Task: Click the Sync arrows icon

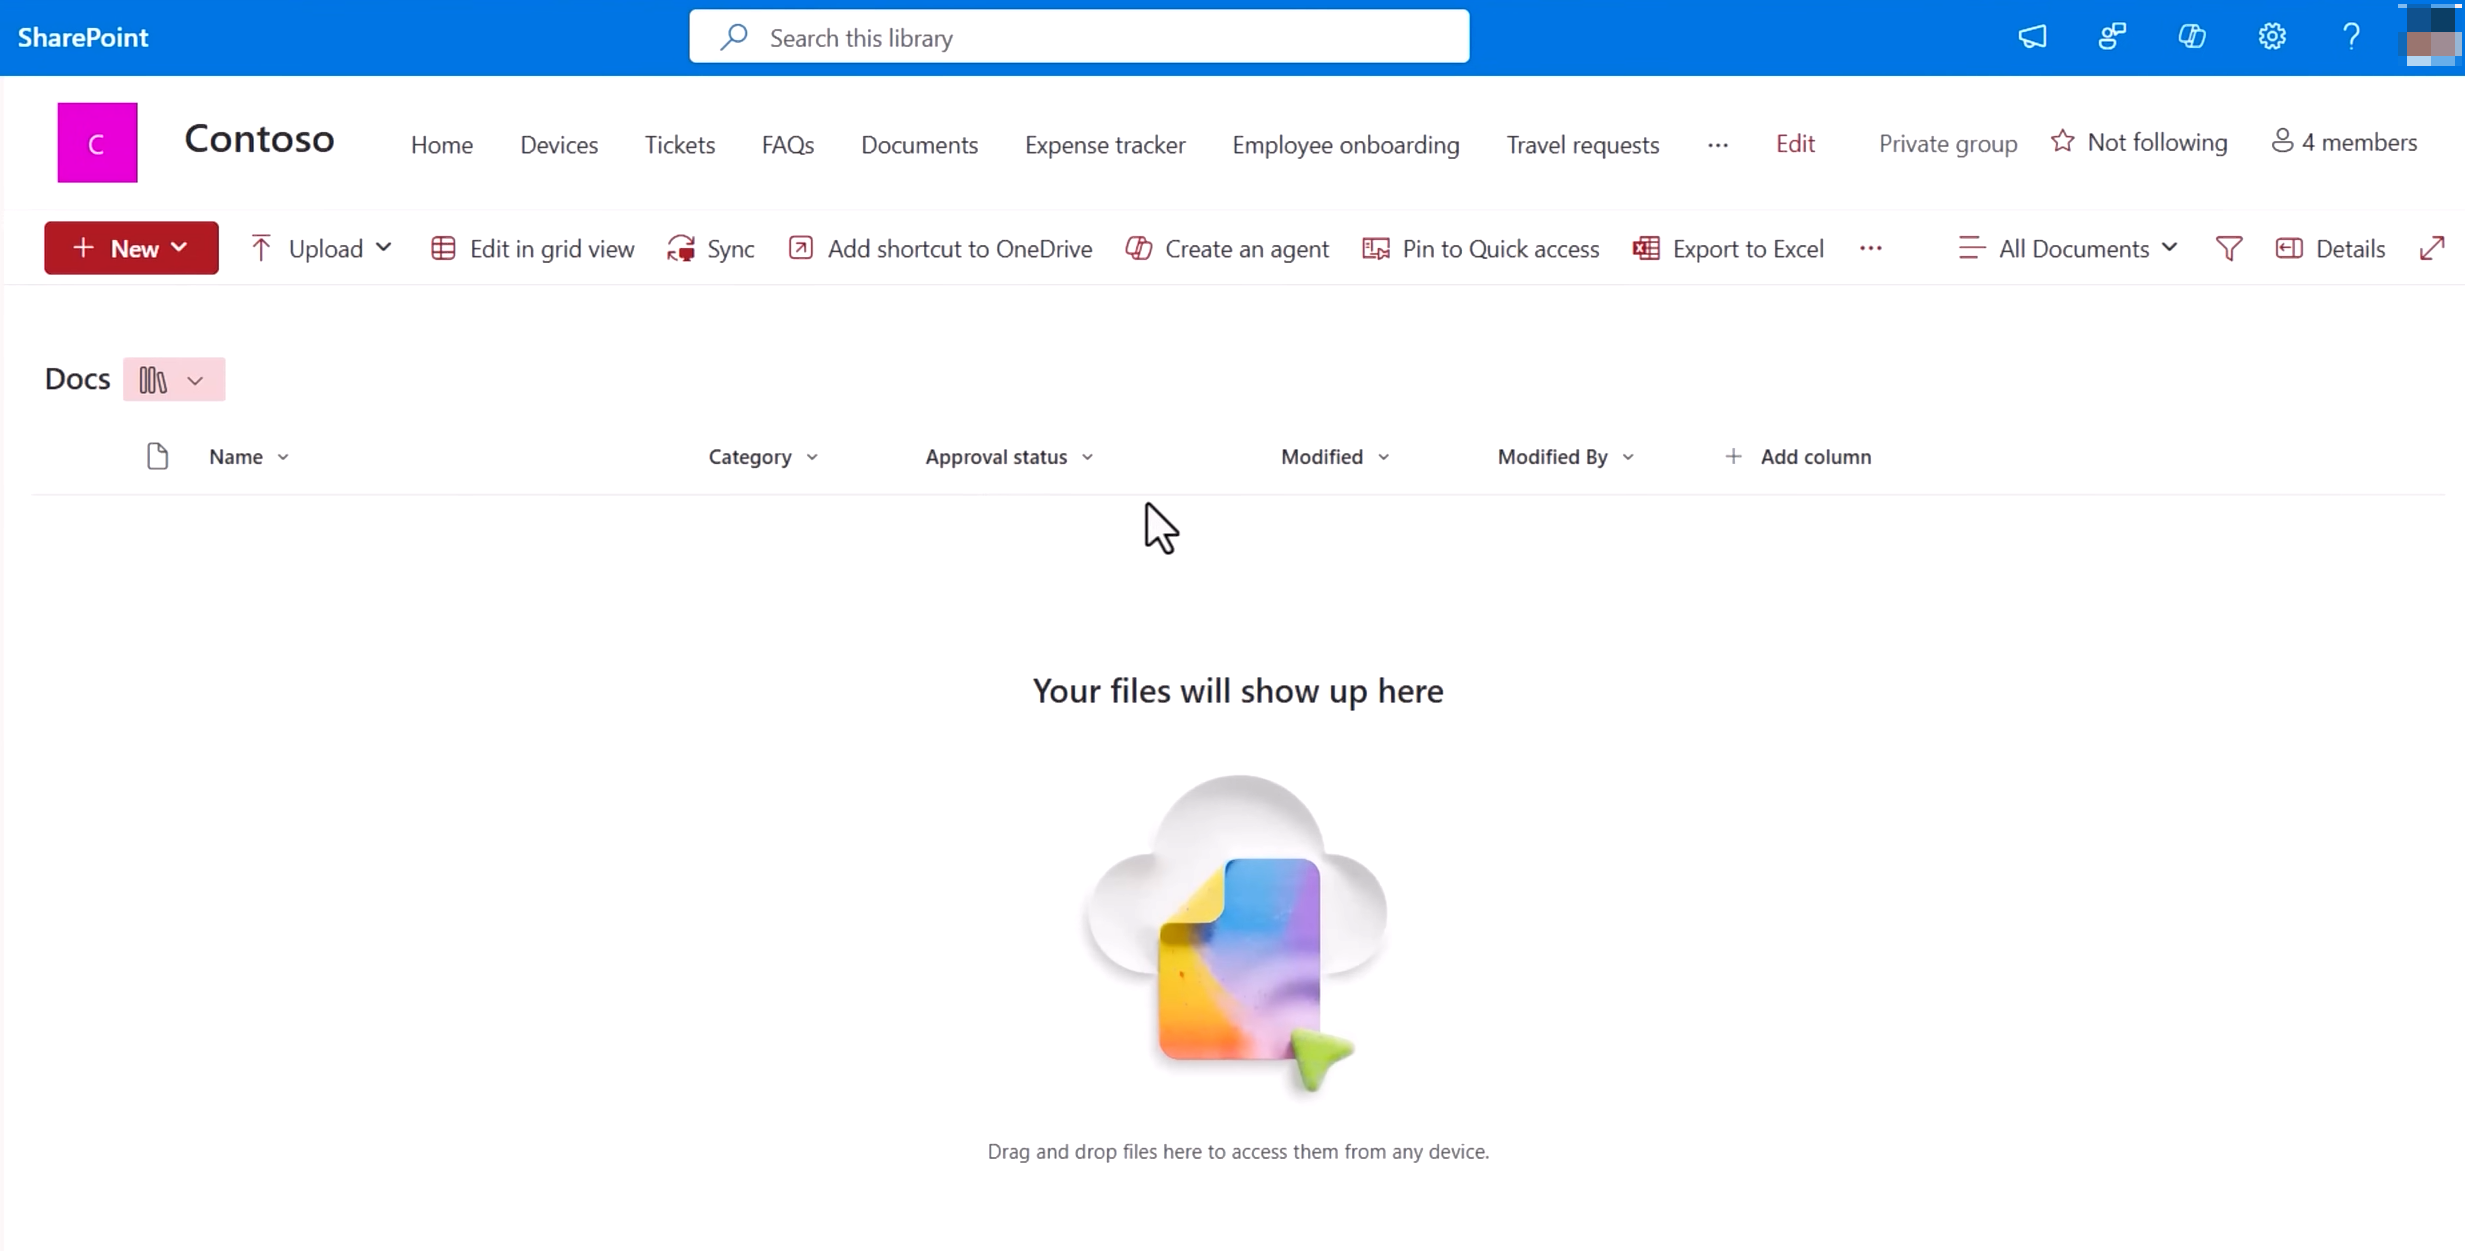Action: click(681, 248)
